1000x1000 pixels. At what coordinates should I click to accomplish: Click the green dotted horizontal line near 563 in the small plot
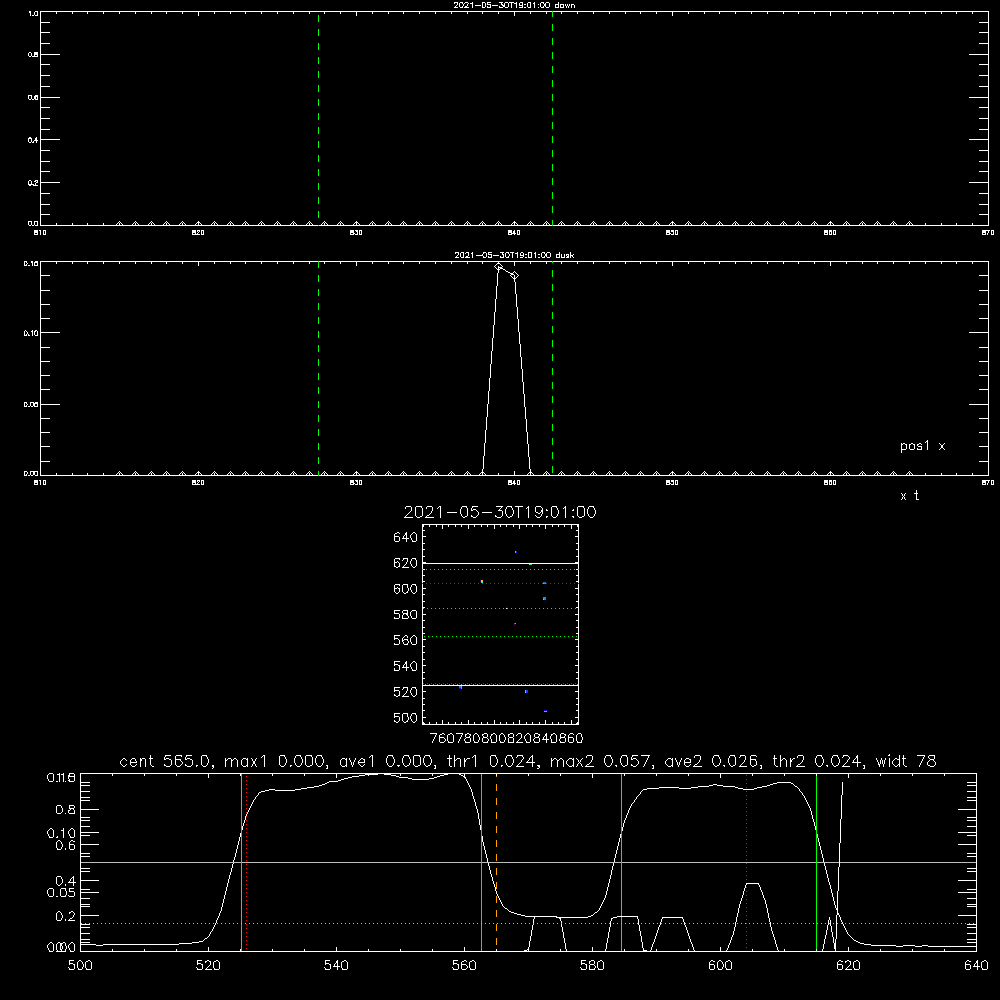click(500, 636)
